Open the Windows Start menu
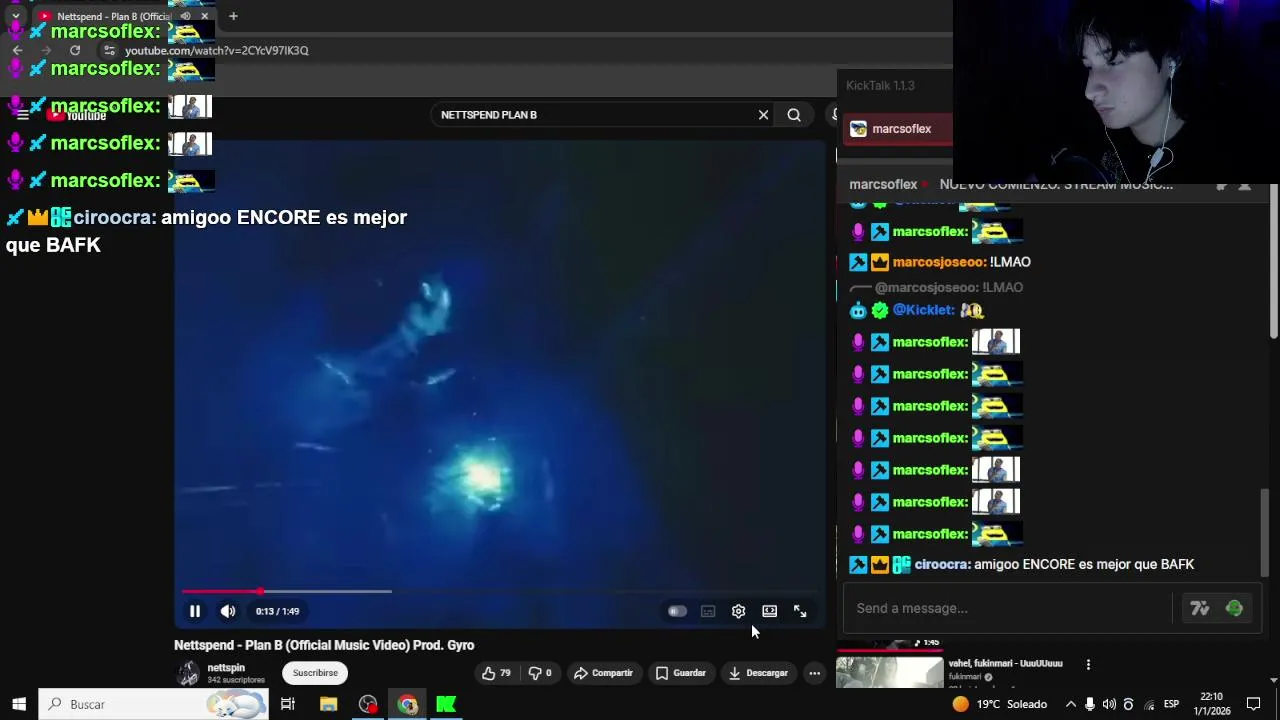The width and height of the screenshot is (1280, 720). pos(18,704)
